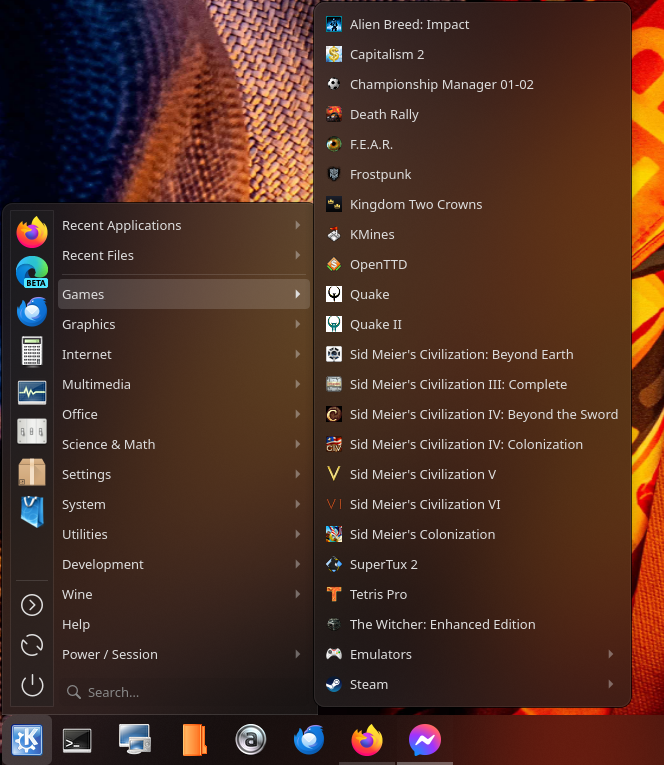Image resolution: width=664 pixels, height=765 pixels.
Task: Launch Firefox from the favorites sidebar
Action: click(32, 233)
